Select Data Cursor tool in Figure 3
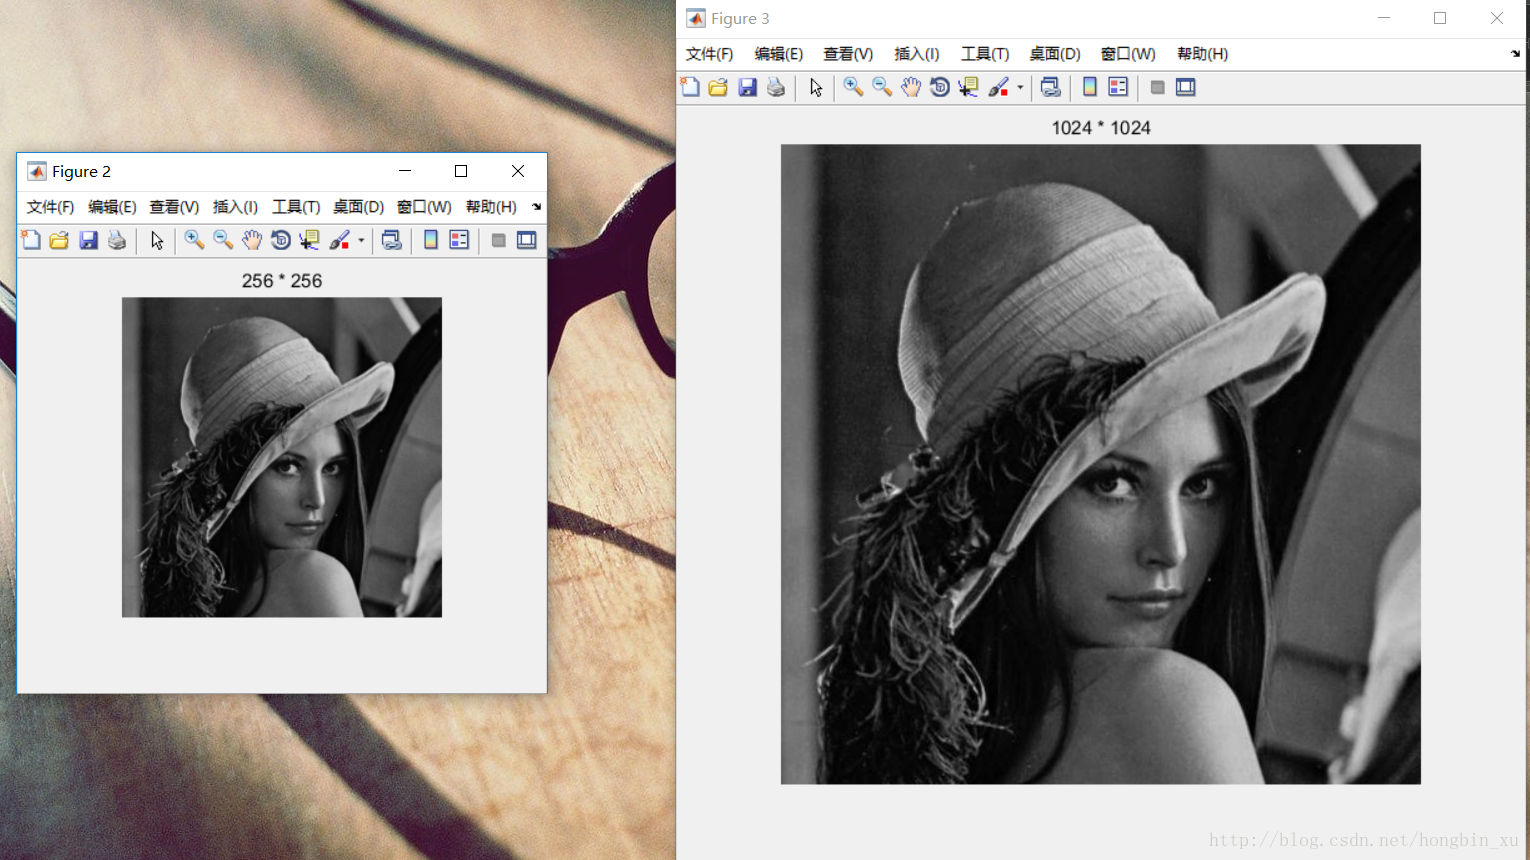This screenshot has width=1530, height=860. point(968,88)
